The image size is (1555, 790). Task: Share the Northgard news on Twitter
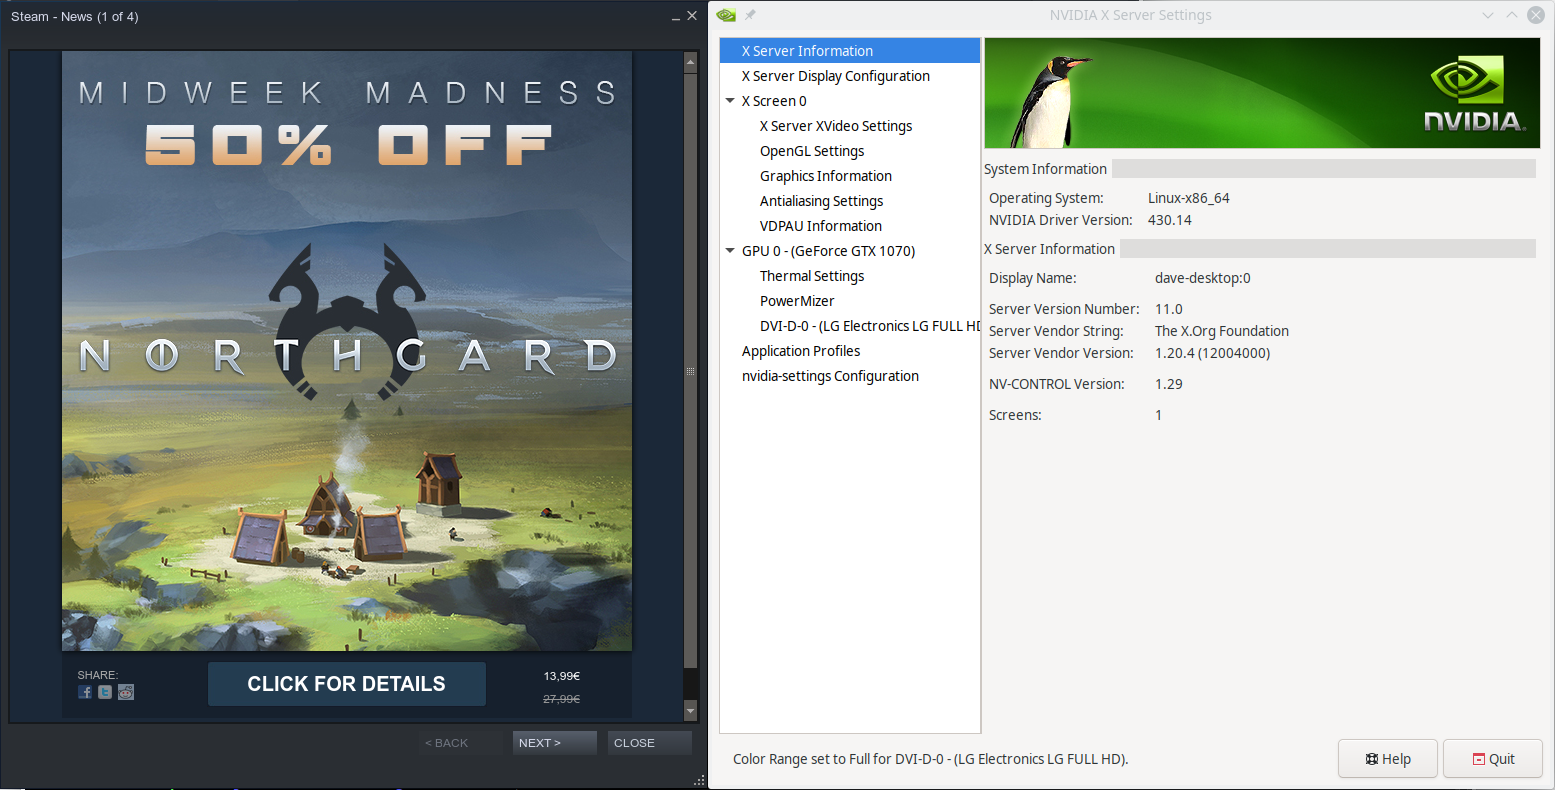[x=105, y=692]
